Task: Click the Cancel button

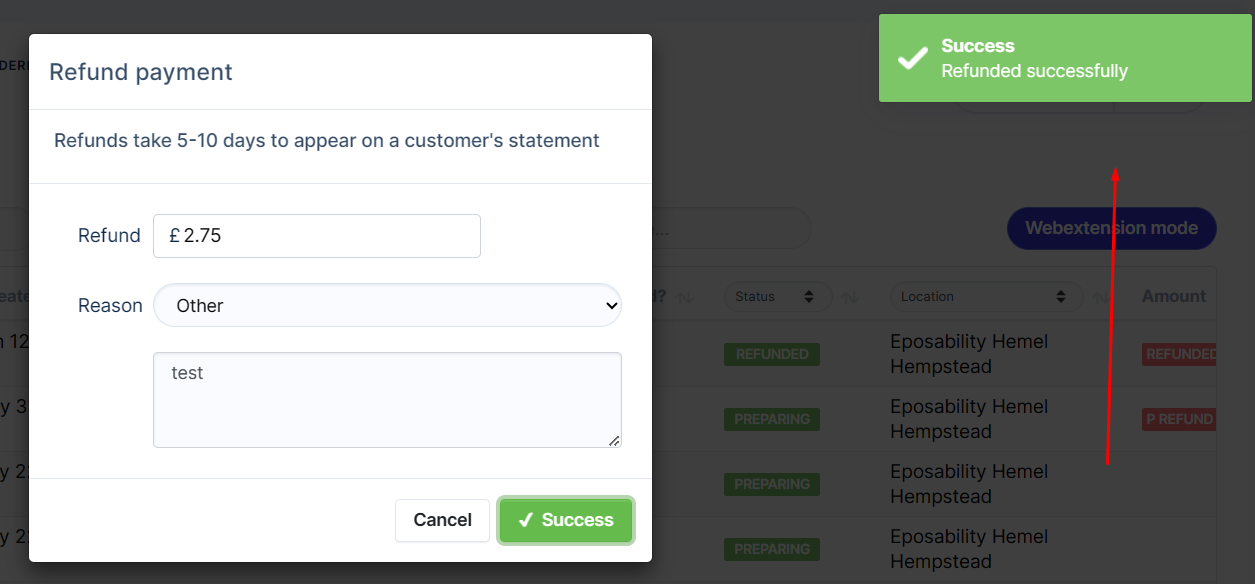Action: click(x=442, y=520)
